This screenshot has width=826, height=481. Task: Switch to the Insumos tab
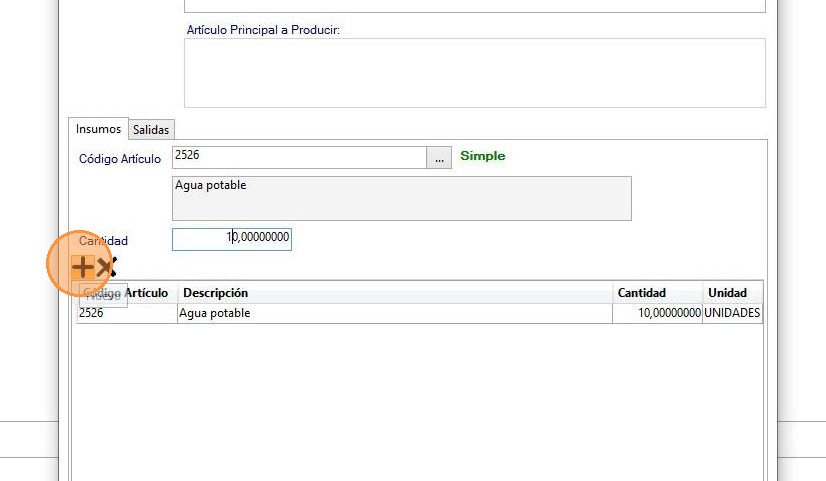pos(98,129)
